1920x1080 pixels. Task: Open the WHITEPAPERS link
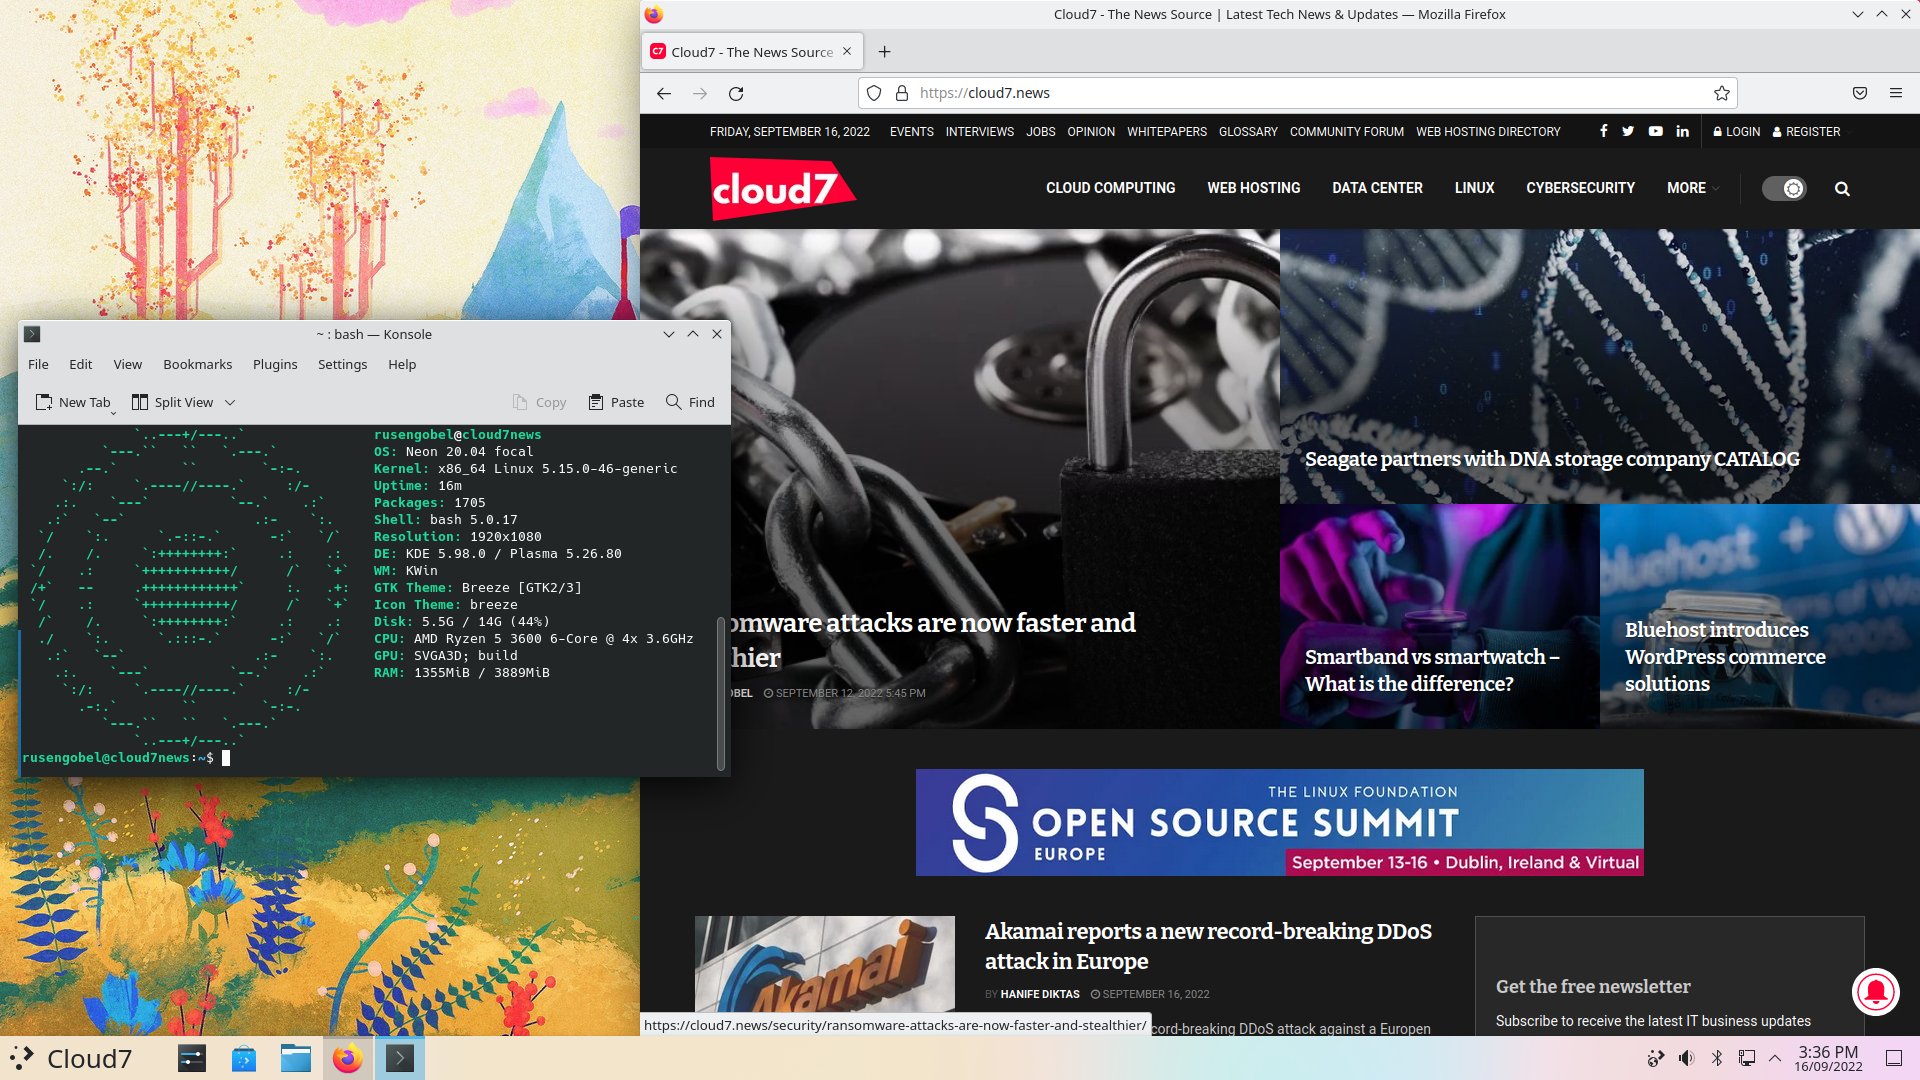(1167, 132)
